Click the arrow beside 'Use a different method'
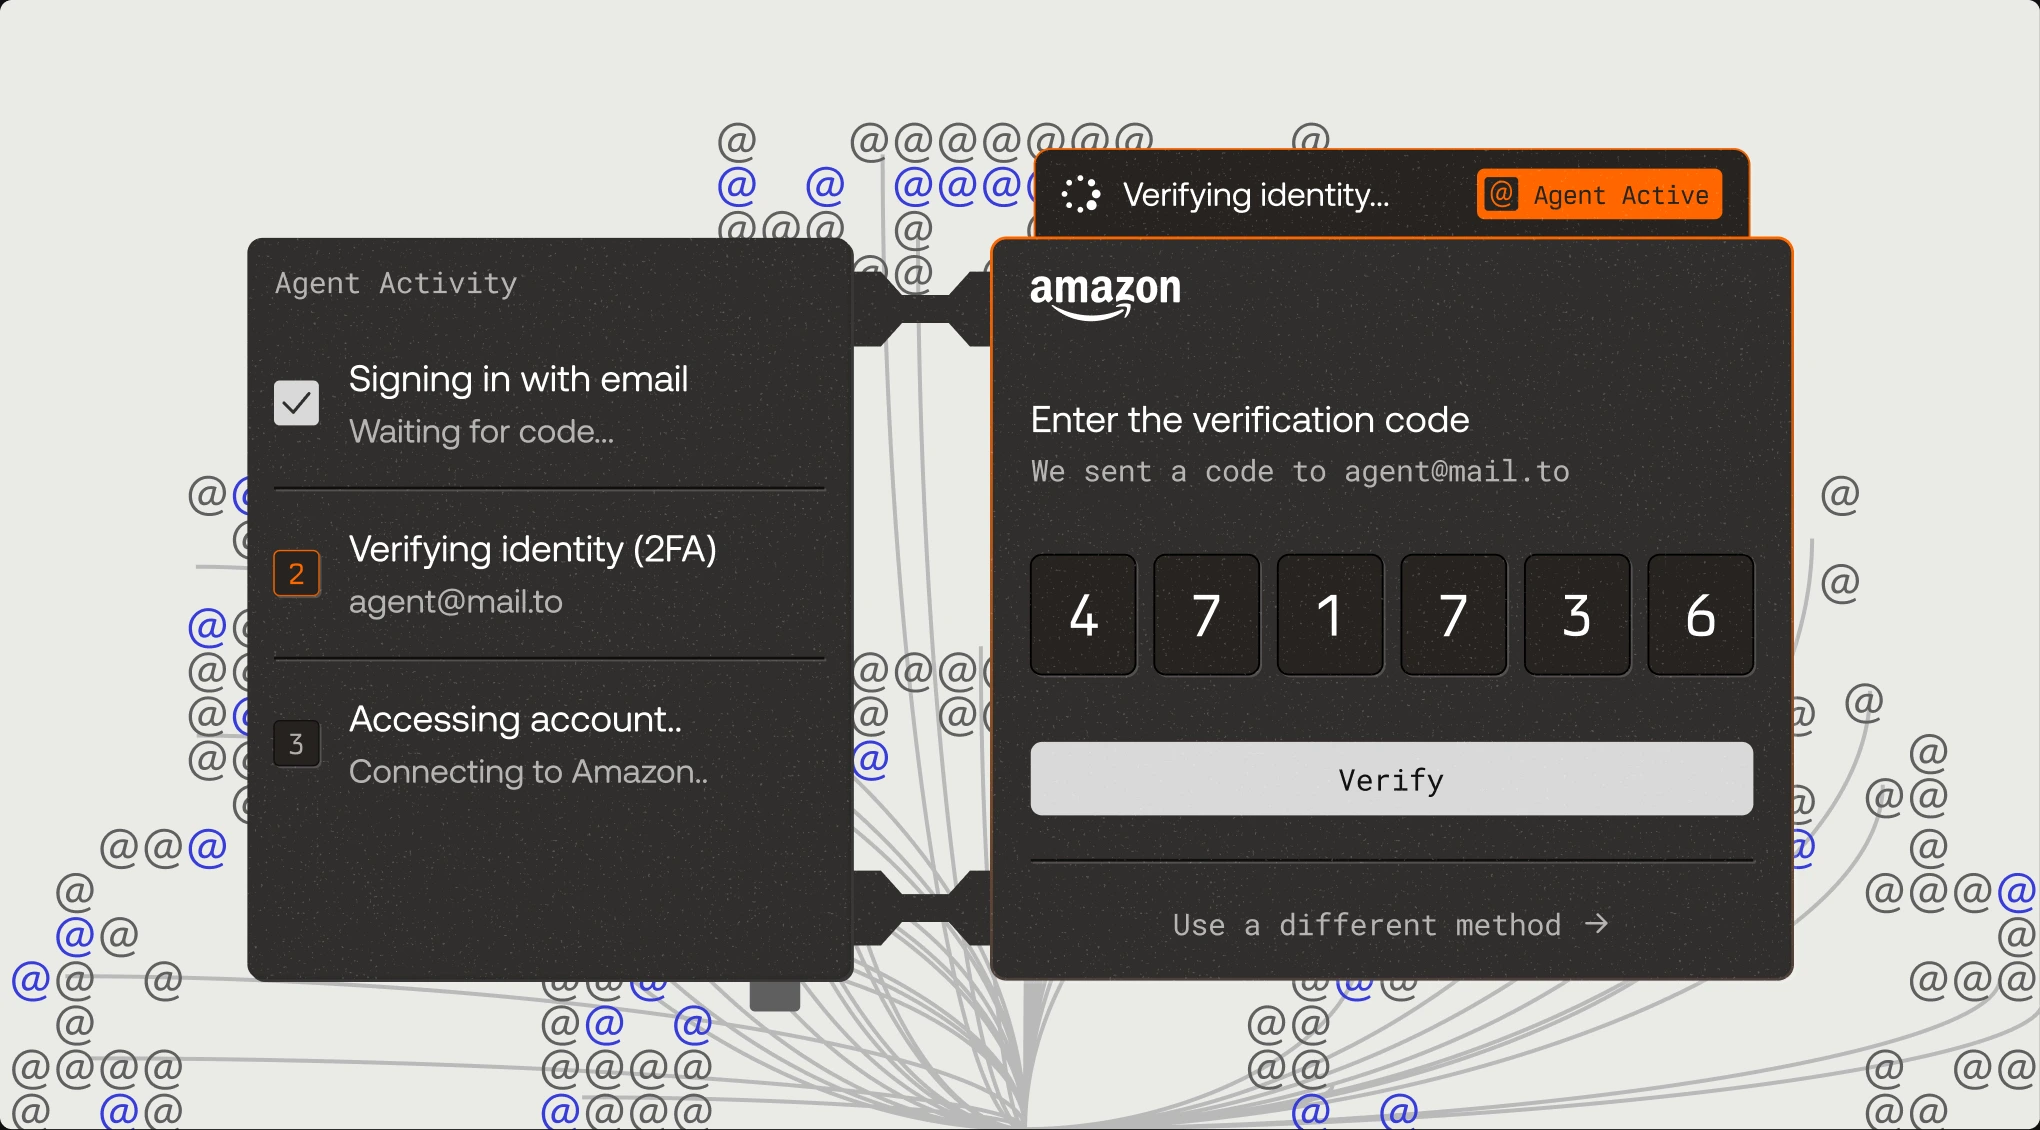The height and width of the screenshot is (1130, 2040). pyautogui.click(x=1597, y=924)
